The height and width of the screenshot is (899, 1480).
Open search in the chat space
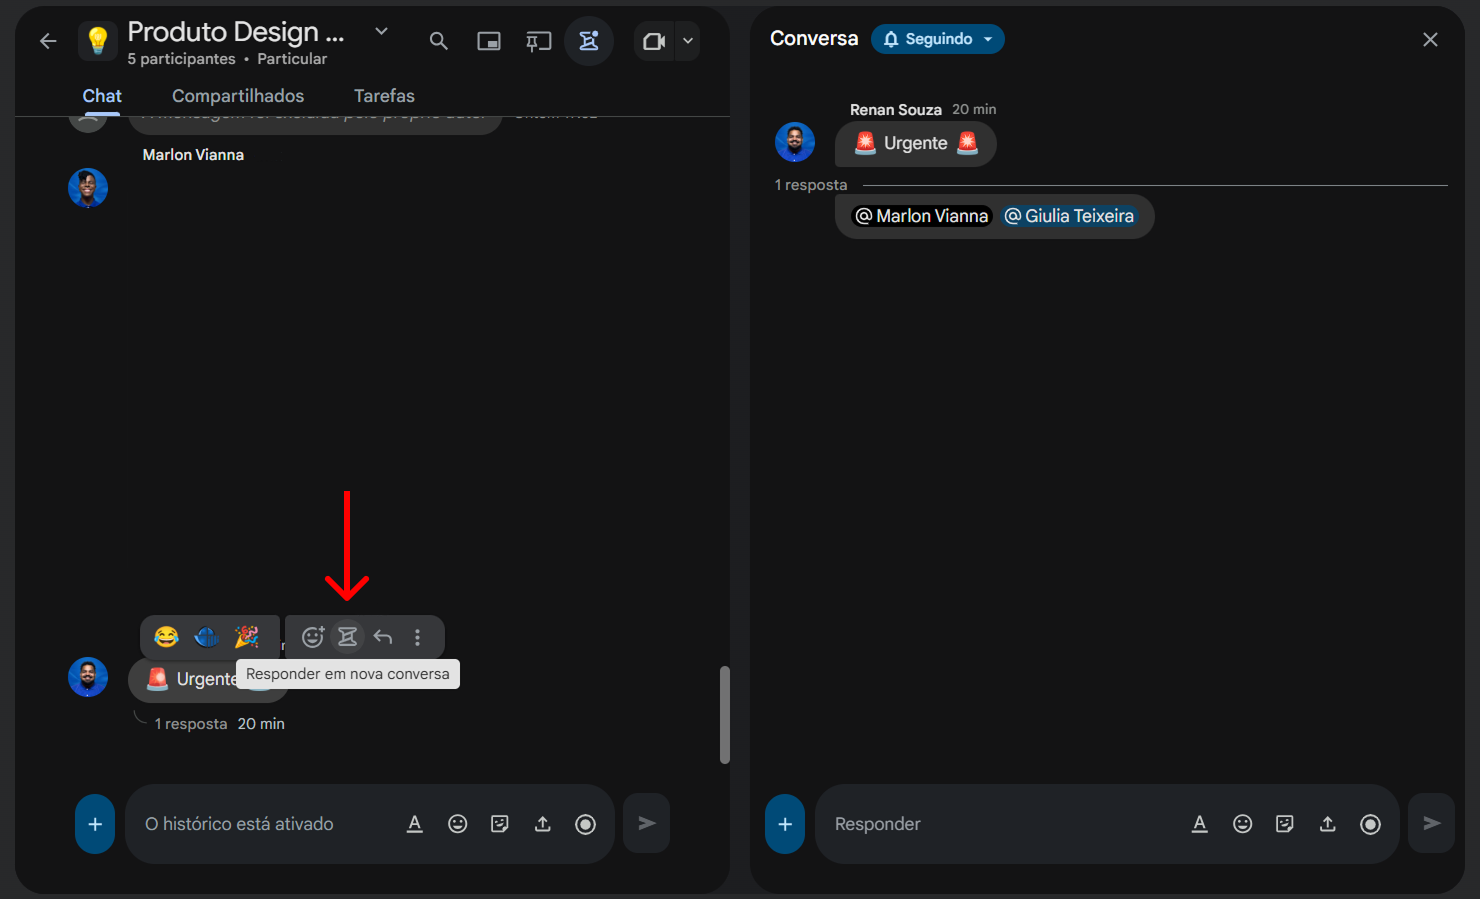[438, 41]
